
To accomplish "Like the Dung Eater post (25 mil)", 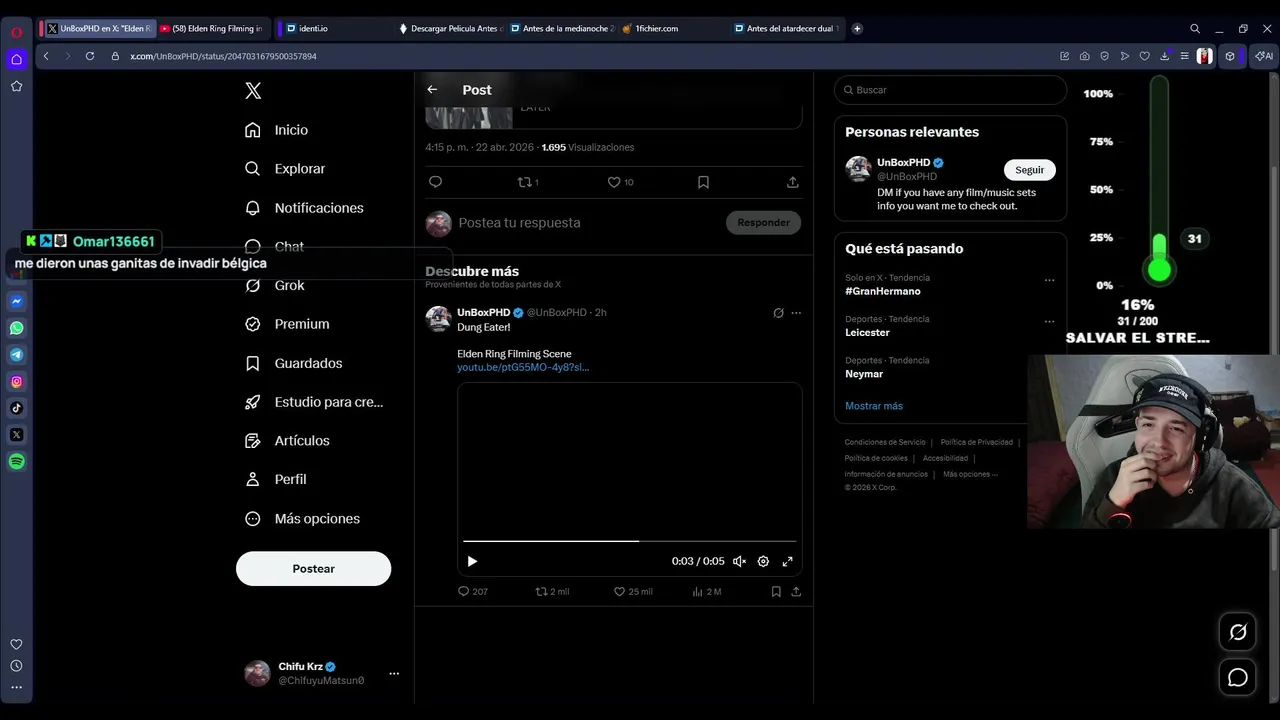I will 633,592.
